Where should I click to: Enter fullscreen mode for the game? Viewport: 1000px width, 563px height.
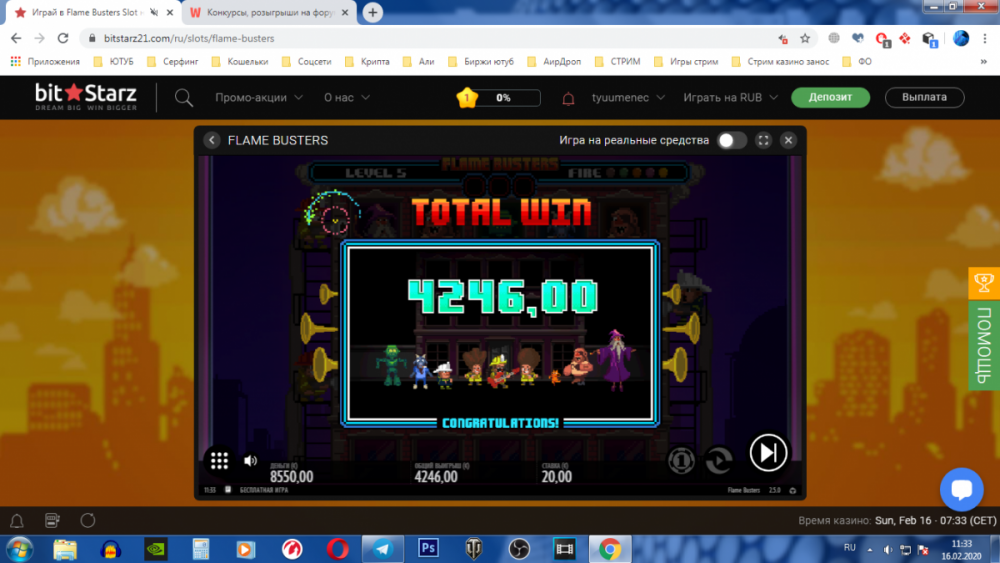(763, 141)
